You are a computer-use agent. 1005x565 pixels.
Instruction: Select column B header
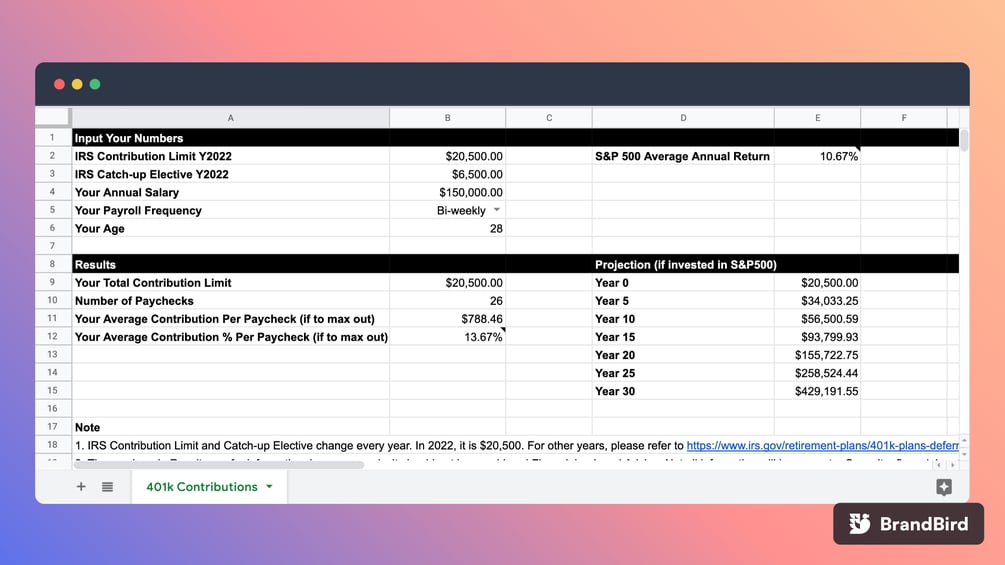coord(447,118)
